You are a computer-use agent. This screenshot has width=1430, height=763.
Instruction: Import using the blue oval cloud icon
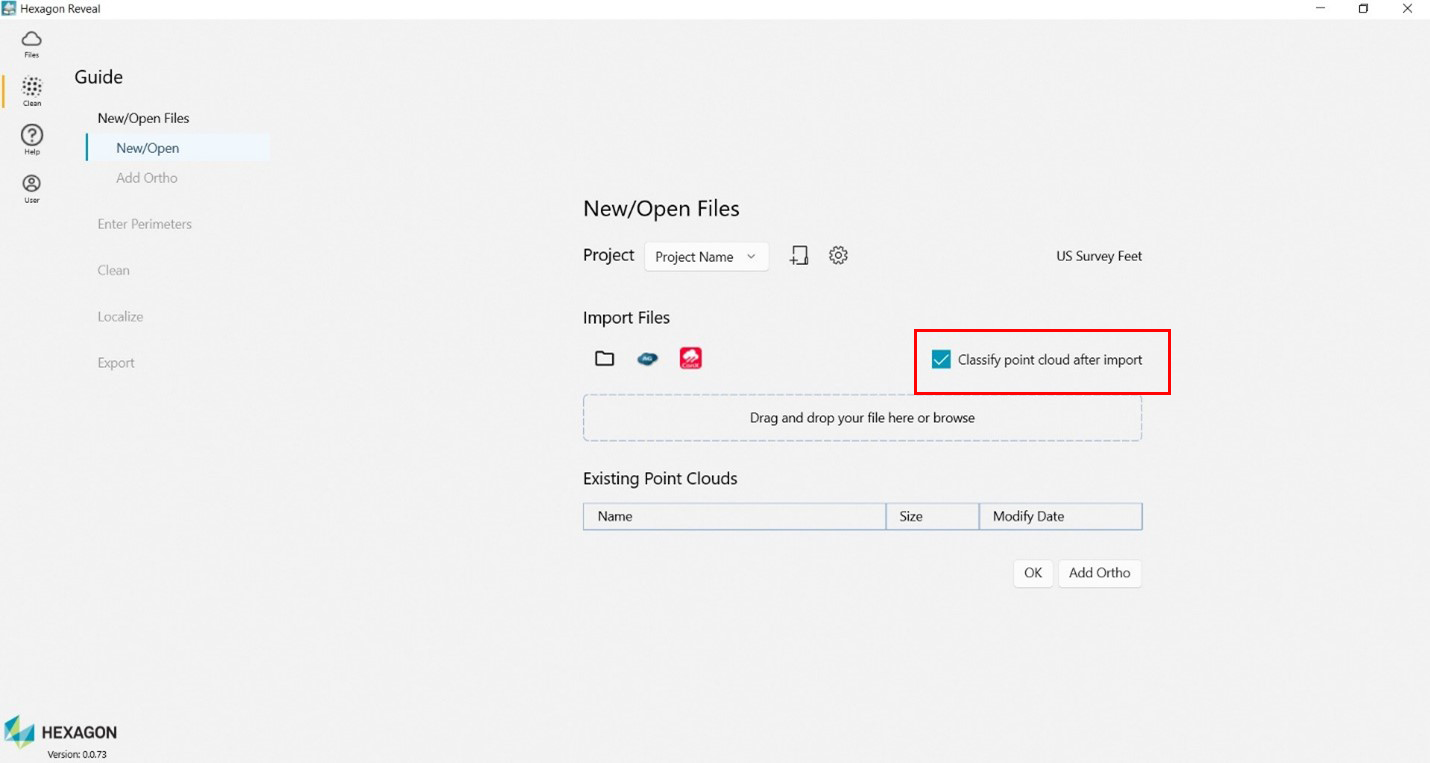pyautogui.click(x=647, y=358)
